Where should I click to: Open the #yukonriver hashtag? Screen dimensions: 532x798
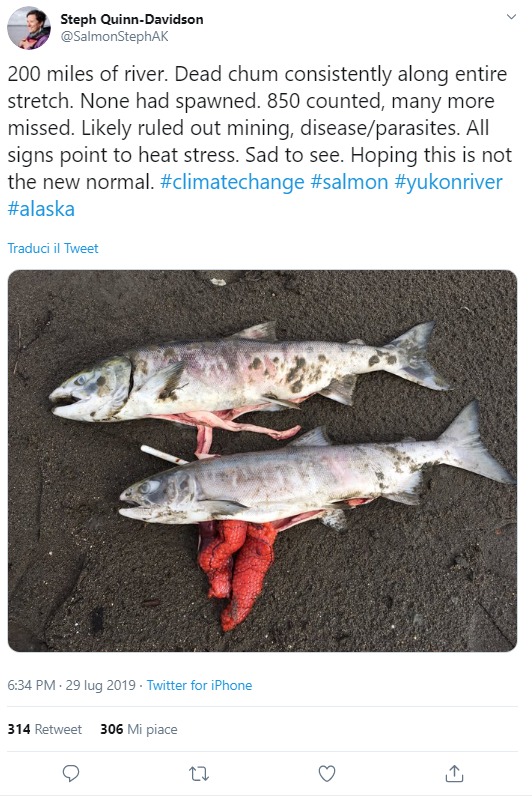click(449, 182)
